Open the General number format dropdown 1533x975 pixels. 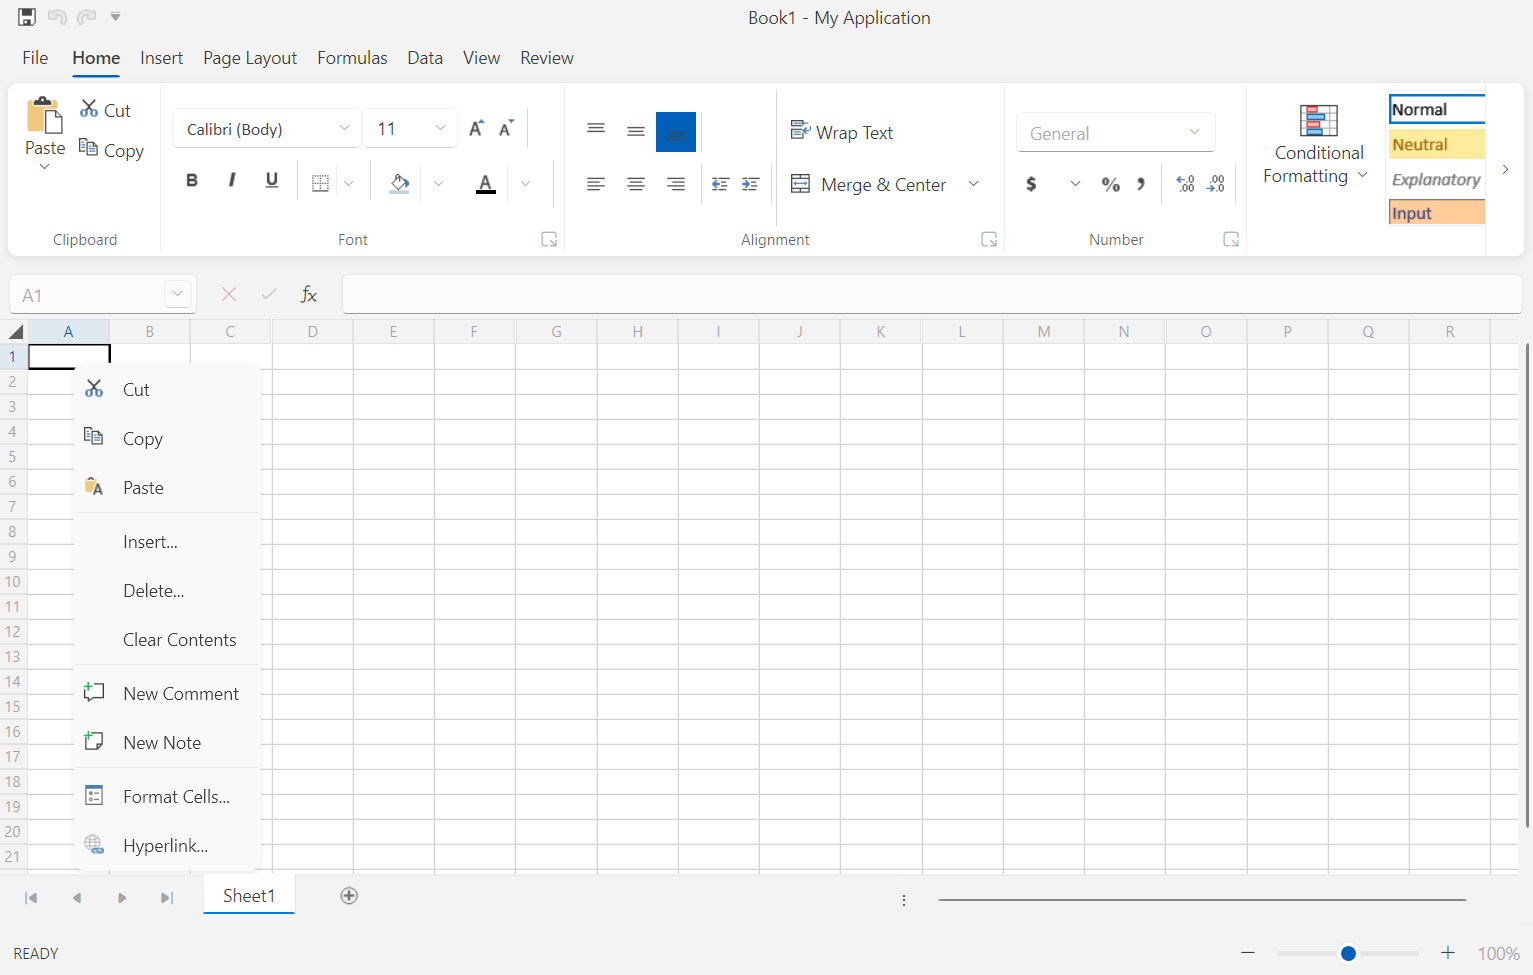point(1193,131)
